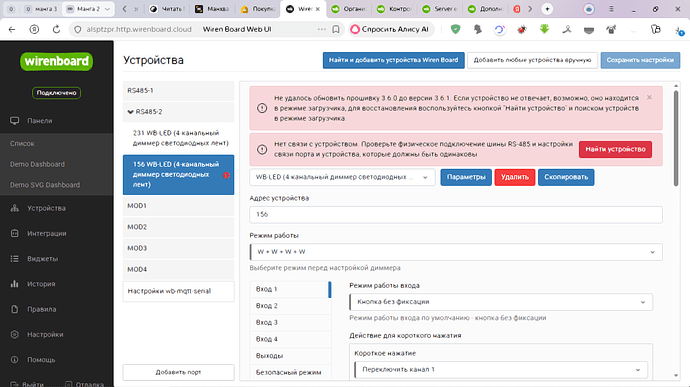Select Вход 3 tab
The height and width of the screenshot is (387, 690).
(290, 323)
